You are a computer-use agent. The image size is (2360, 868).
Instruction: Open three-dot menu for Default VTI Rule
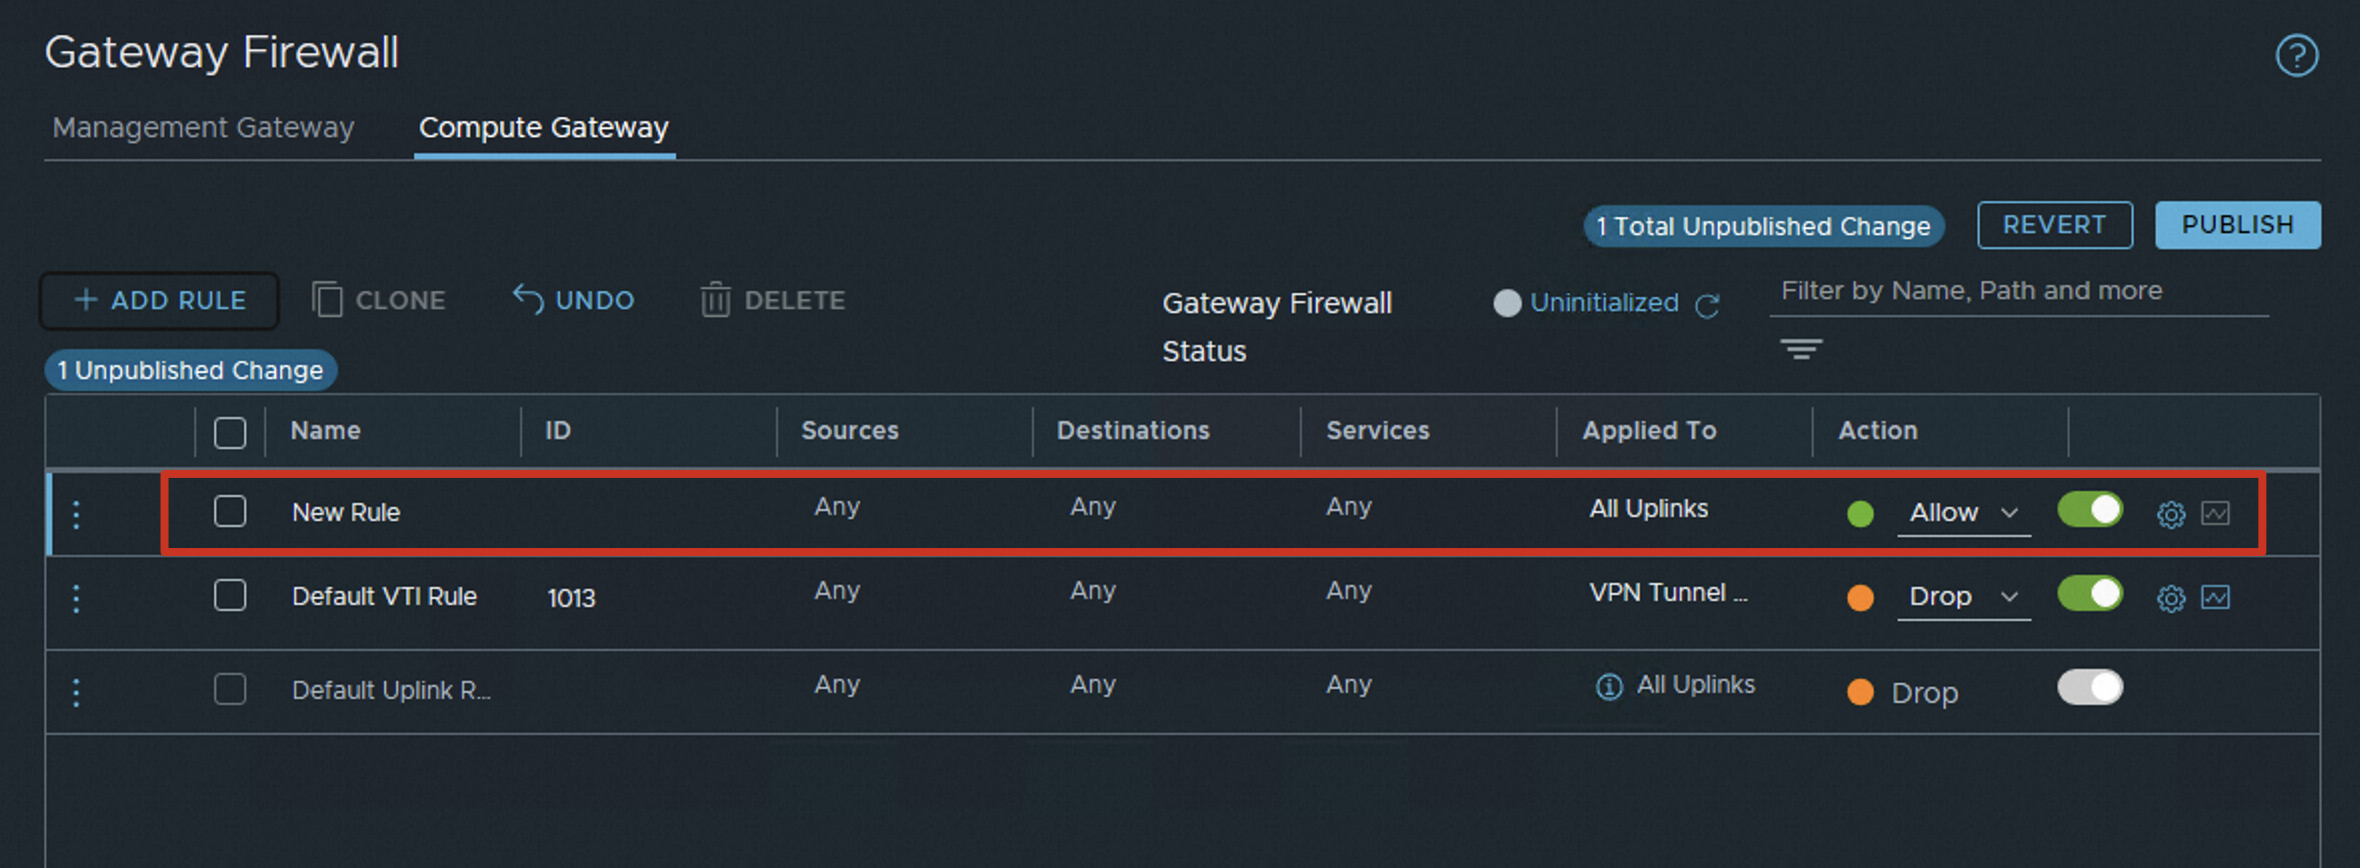coord(77,599)
